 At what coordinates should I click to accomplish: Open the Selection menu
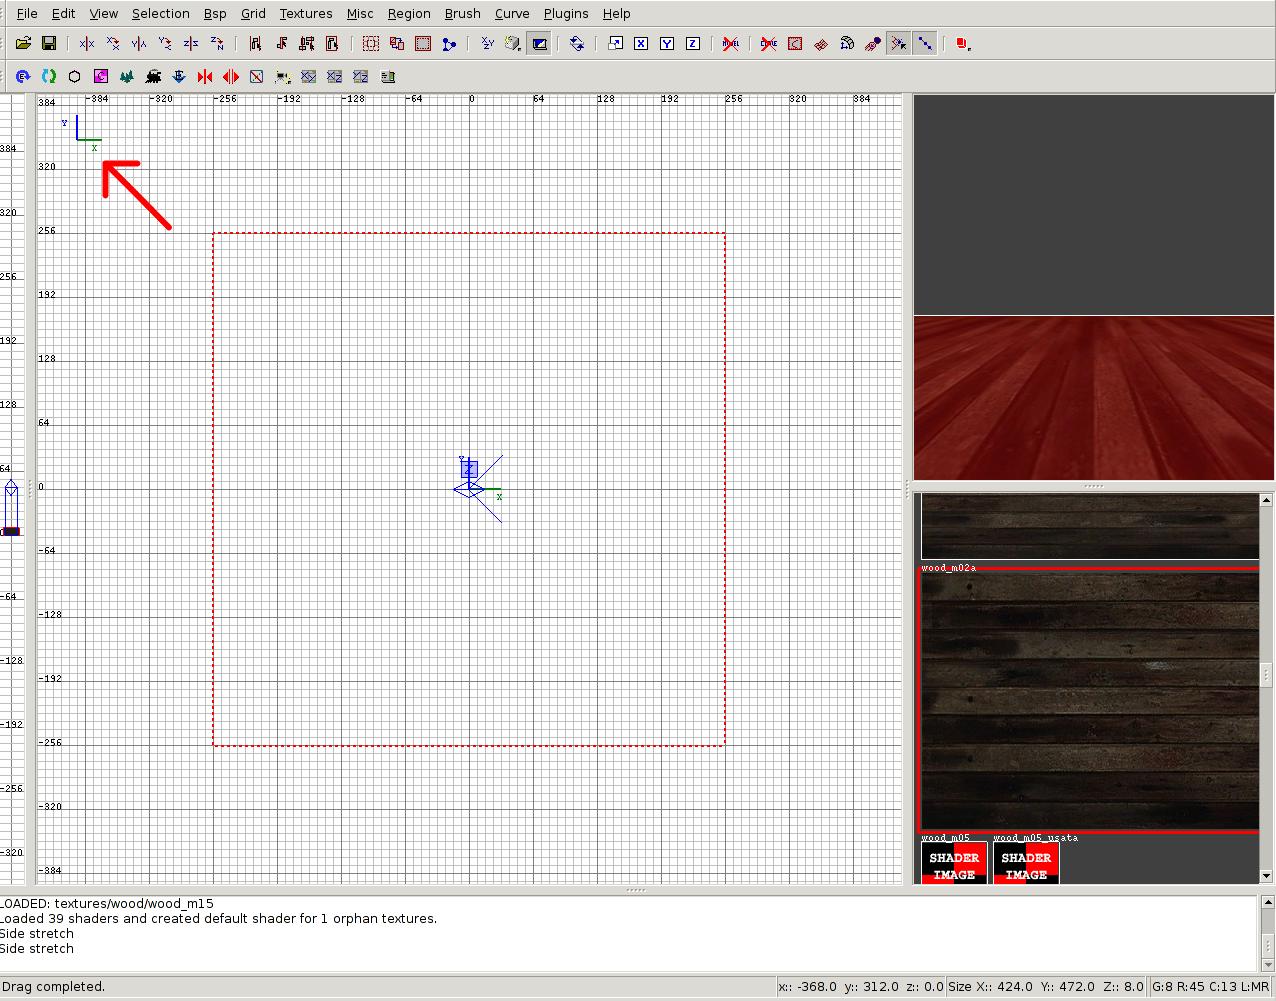tap(160, 13)
